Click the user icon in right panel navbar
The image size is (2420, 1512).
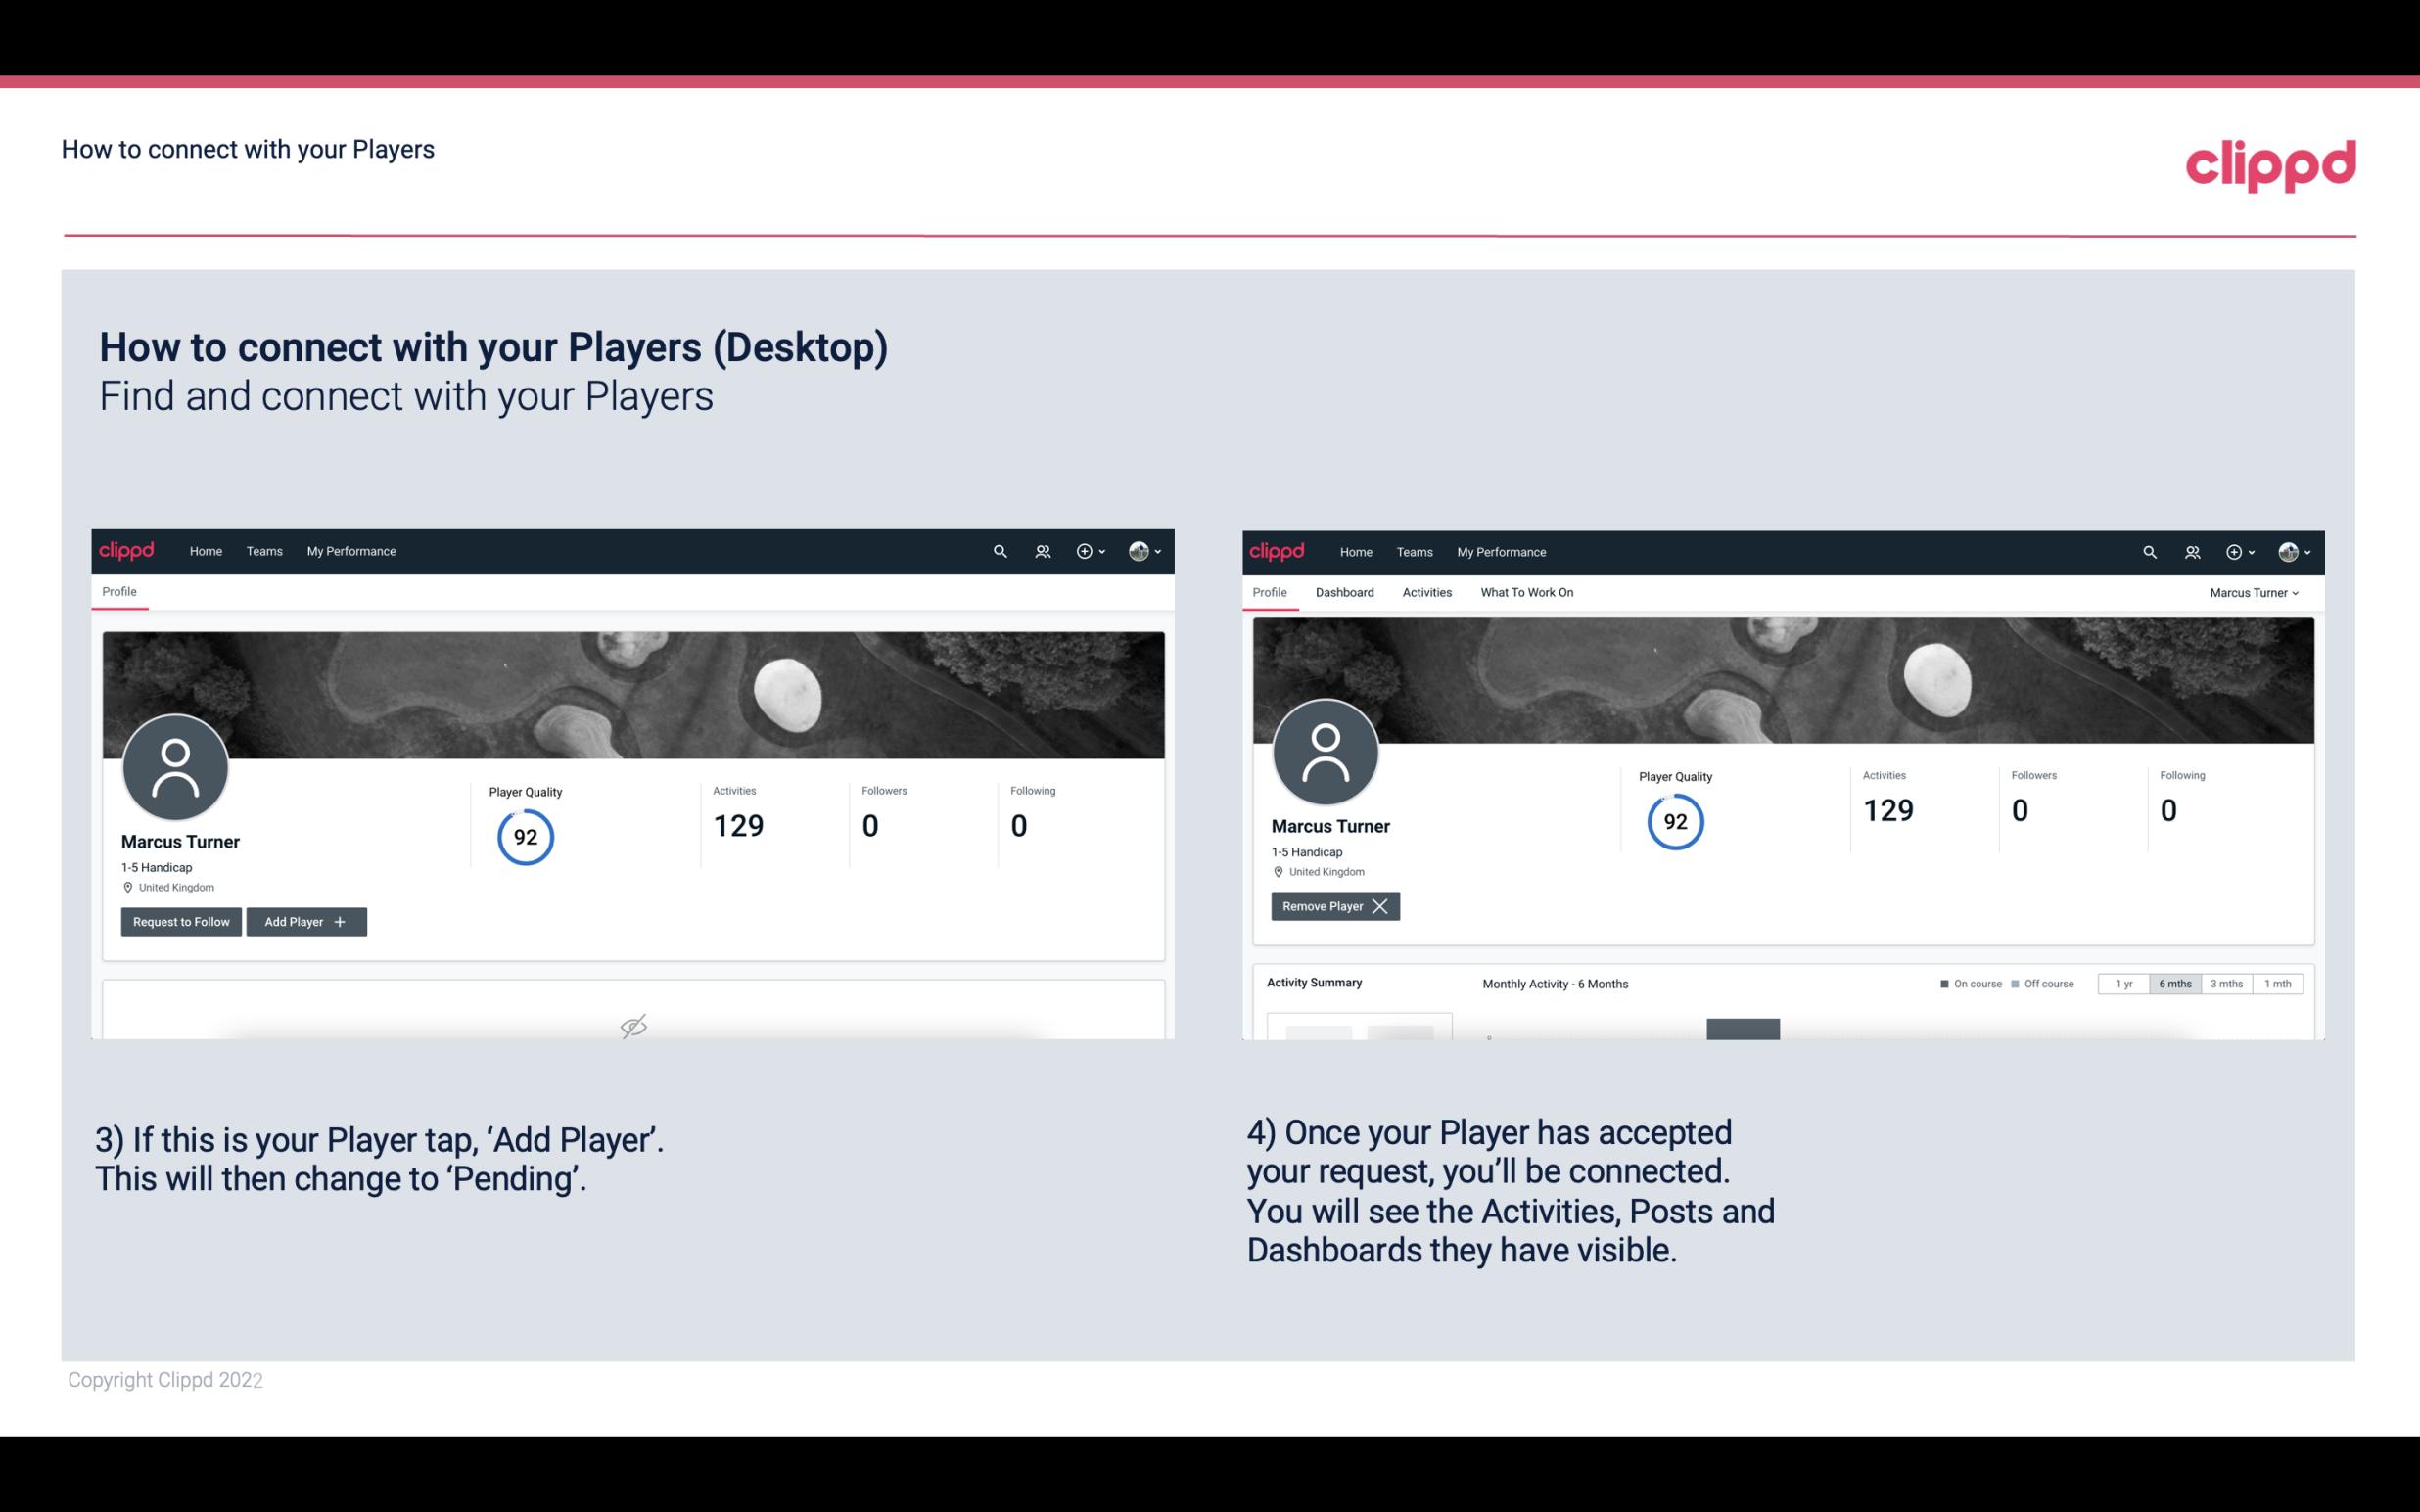[x=2190, y=552]
